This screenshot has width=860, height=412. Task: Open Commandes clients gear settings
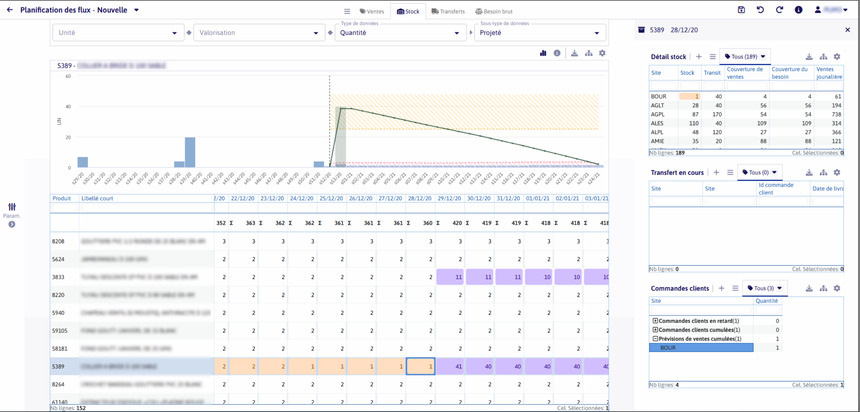pos(836,288)
